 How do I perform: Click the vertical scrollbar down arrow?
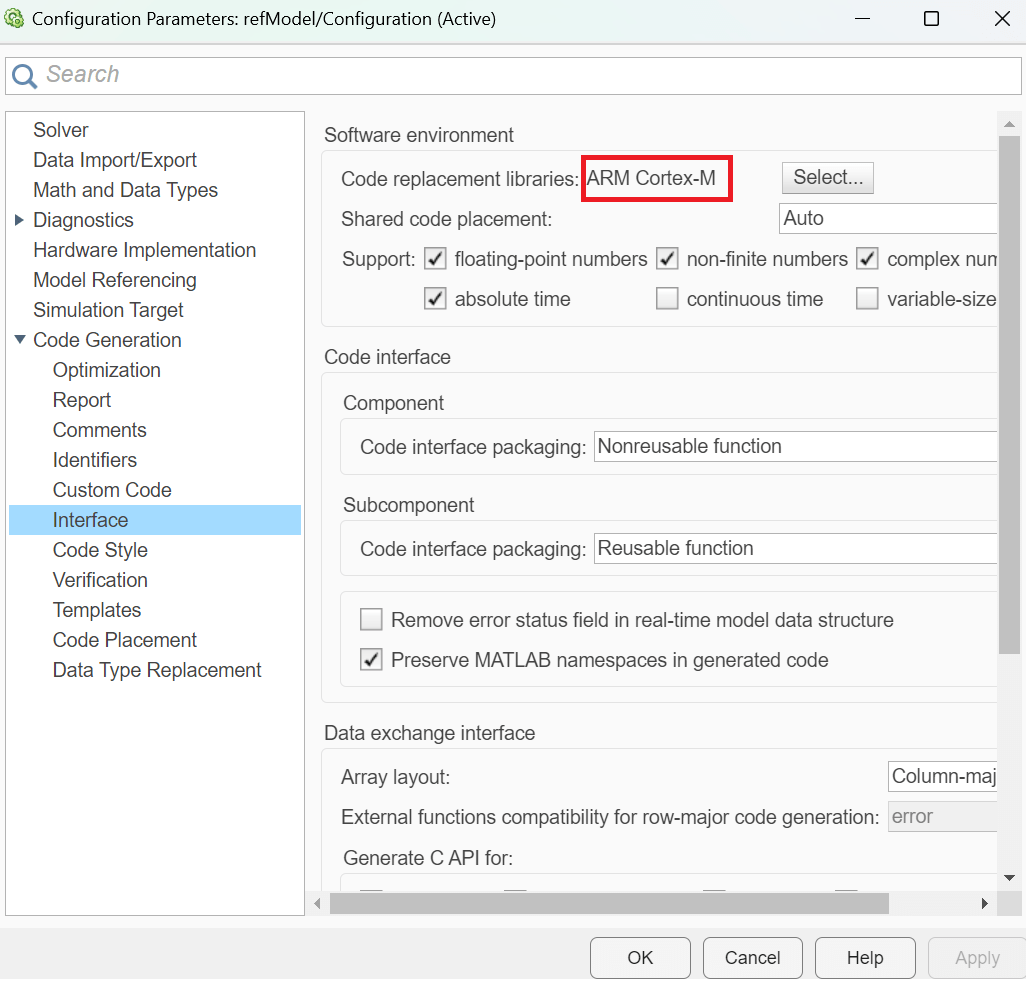coord(1010,877)
